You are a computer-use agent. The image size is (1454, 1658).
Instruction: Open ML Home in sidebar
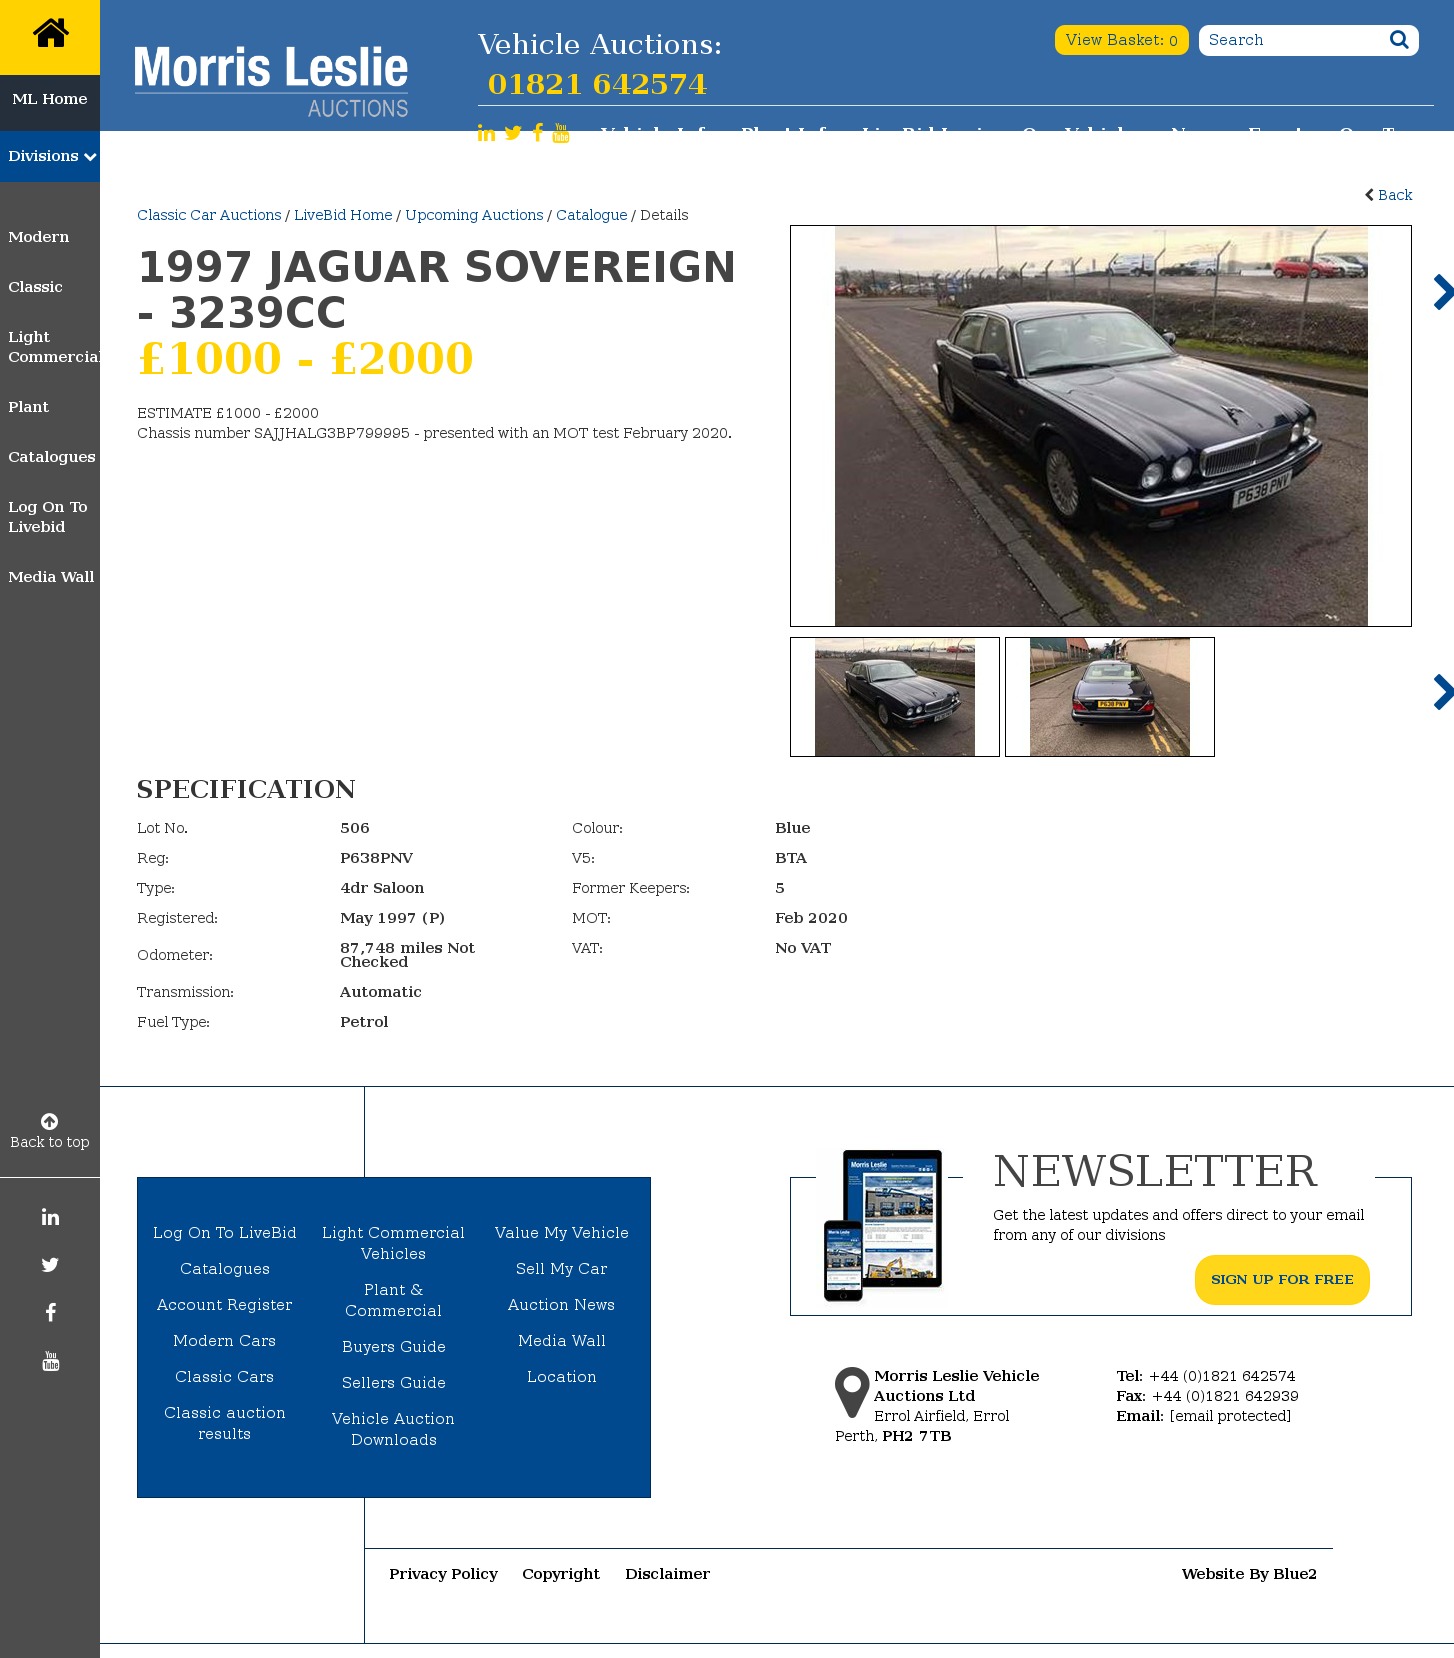pyautogui.click(x=50, y=99)
